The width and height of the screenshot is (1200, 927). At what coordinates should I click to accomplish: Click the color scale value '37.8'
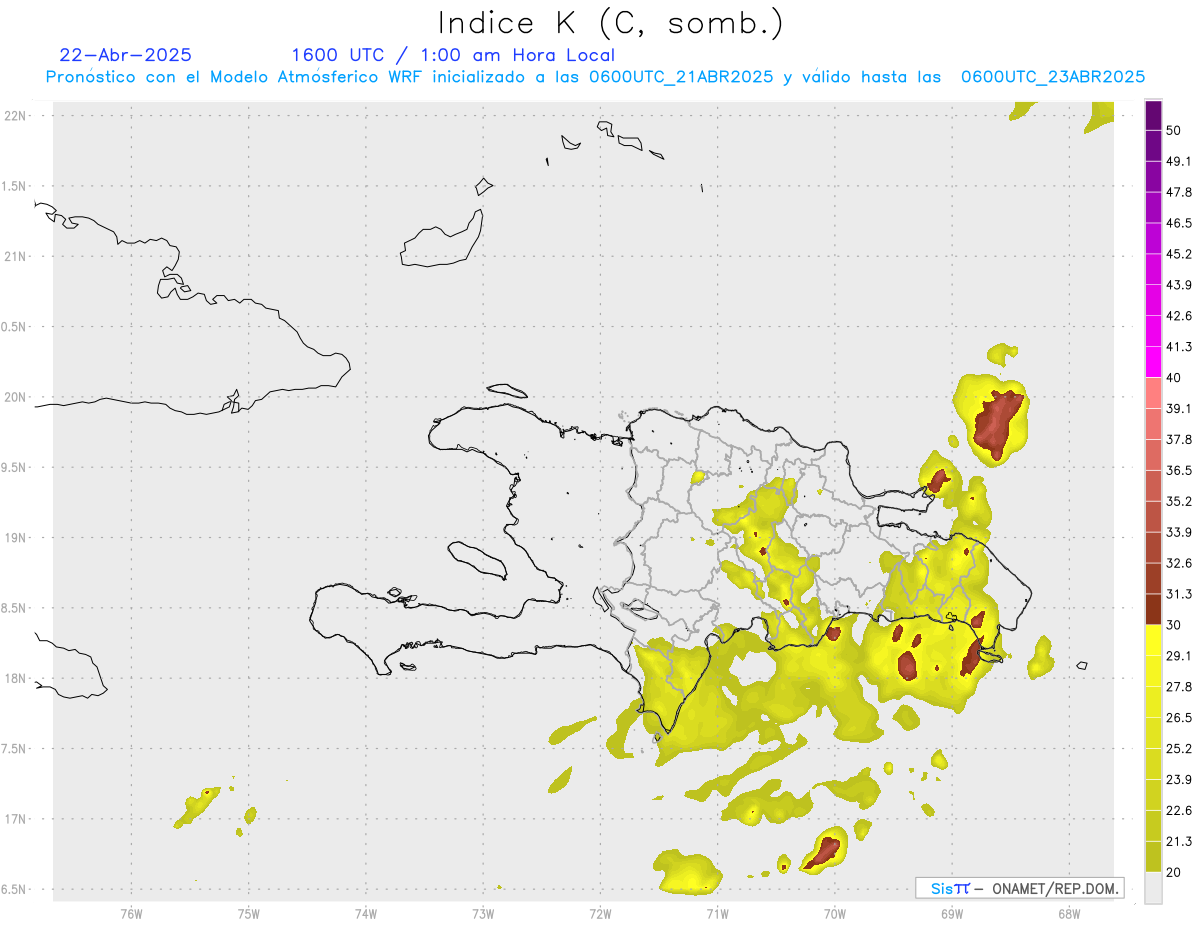pyautogui.click(x=1178, y=439)
